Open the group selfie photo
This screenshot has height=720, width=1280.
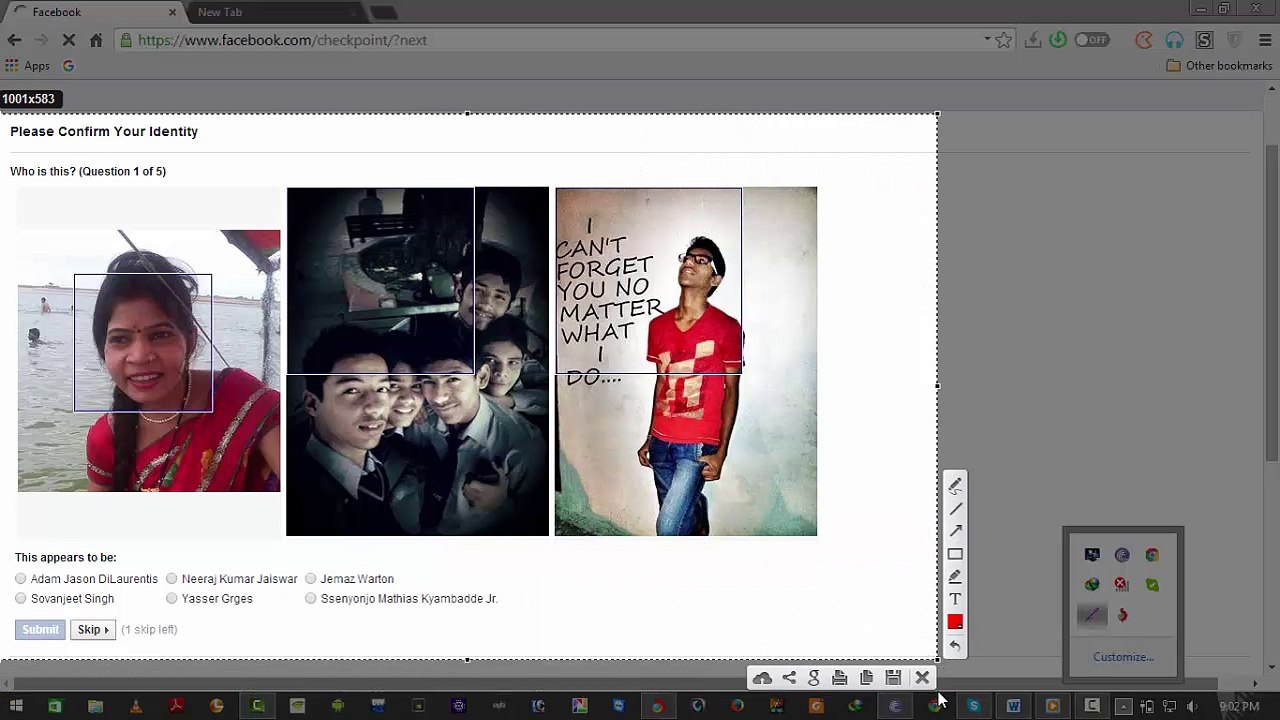click(x=417, y=361)
